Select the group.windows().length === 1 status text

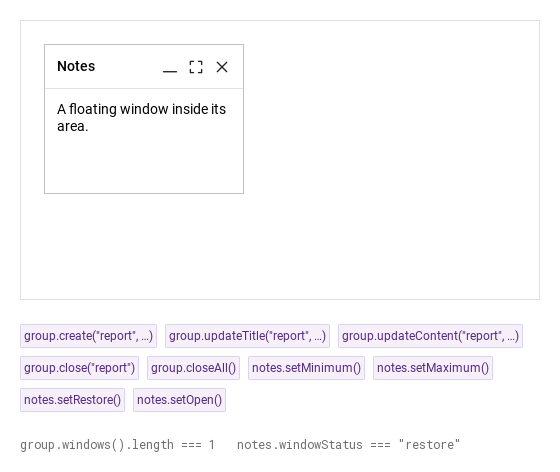pos(117,445)
